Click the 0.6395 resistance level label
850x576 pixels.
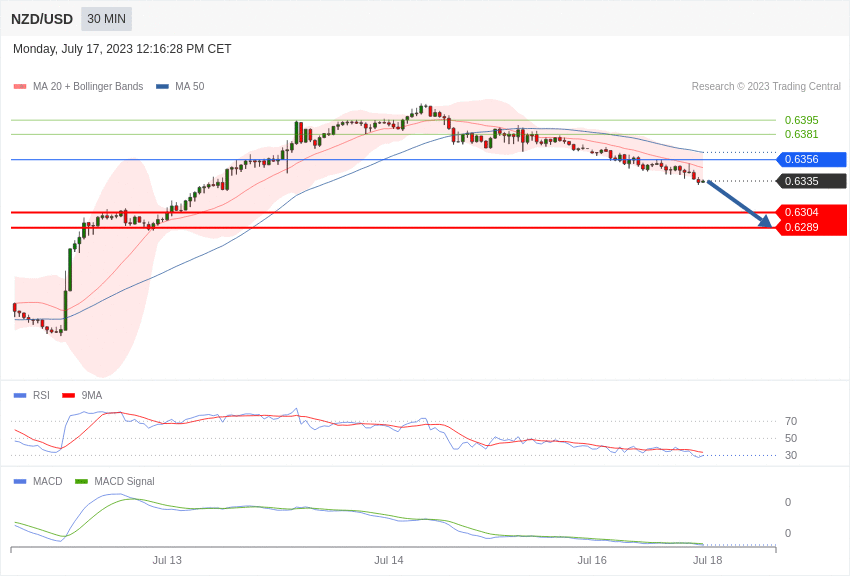801,120
